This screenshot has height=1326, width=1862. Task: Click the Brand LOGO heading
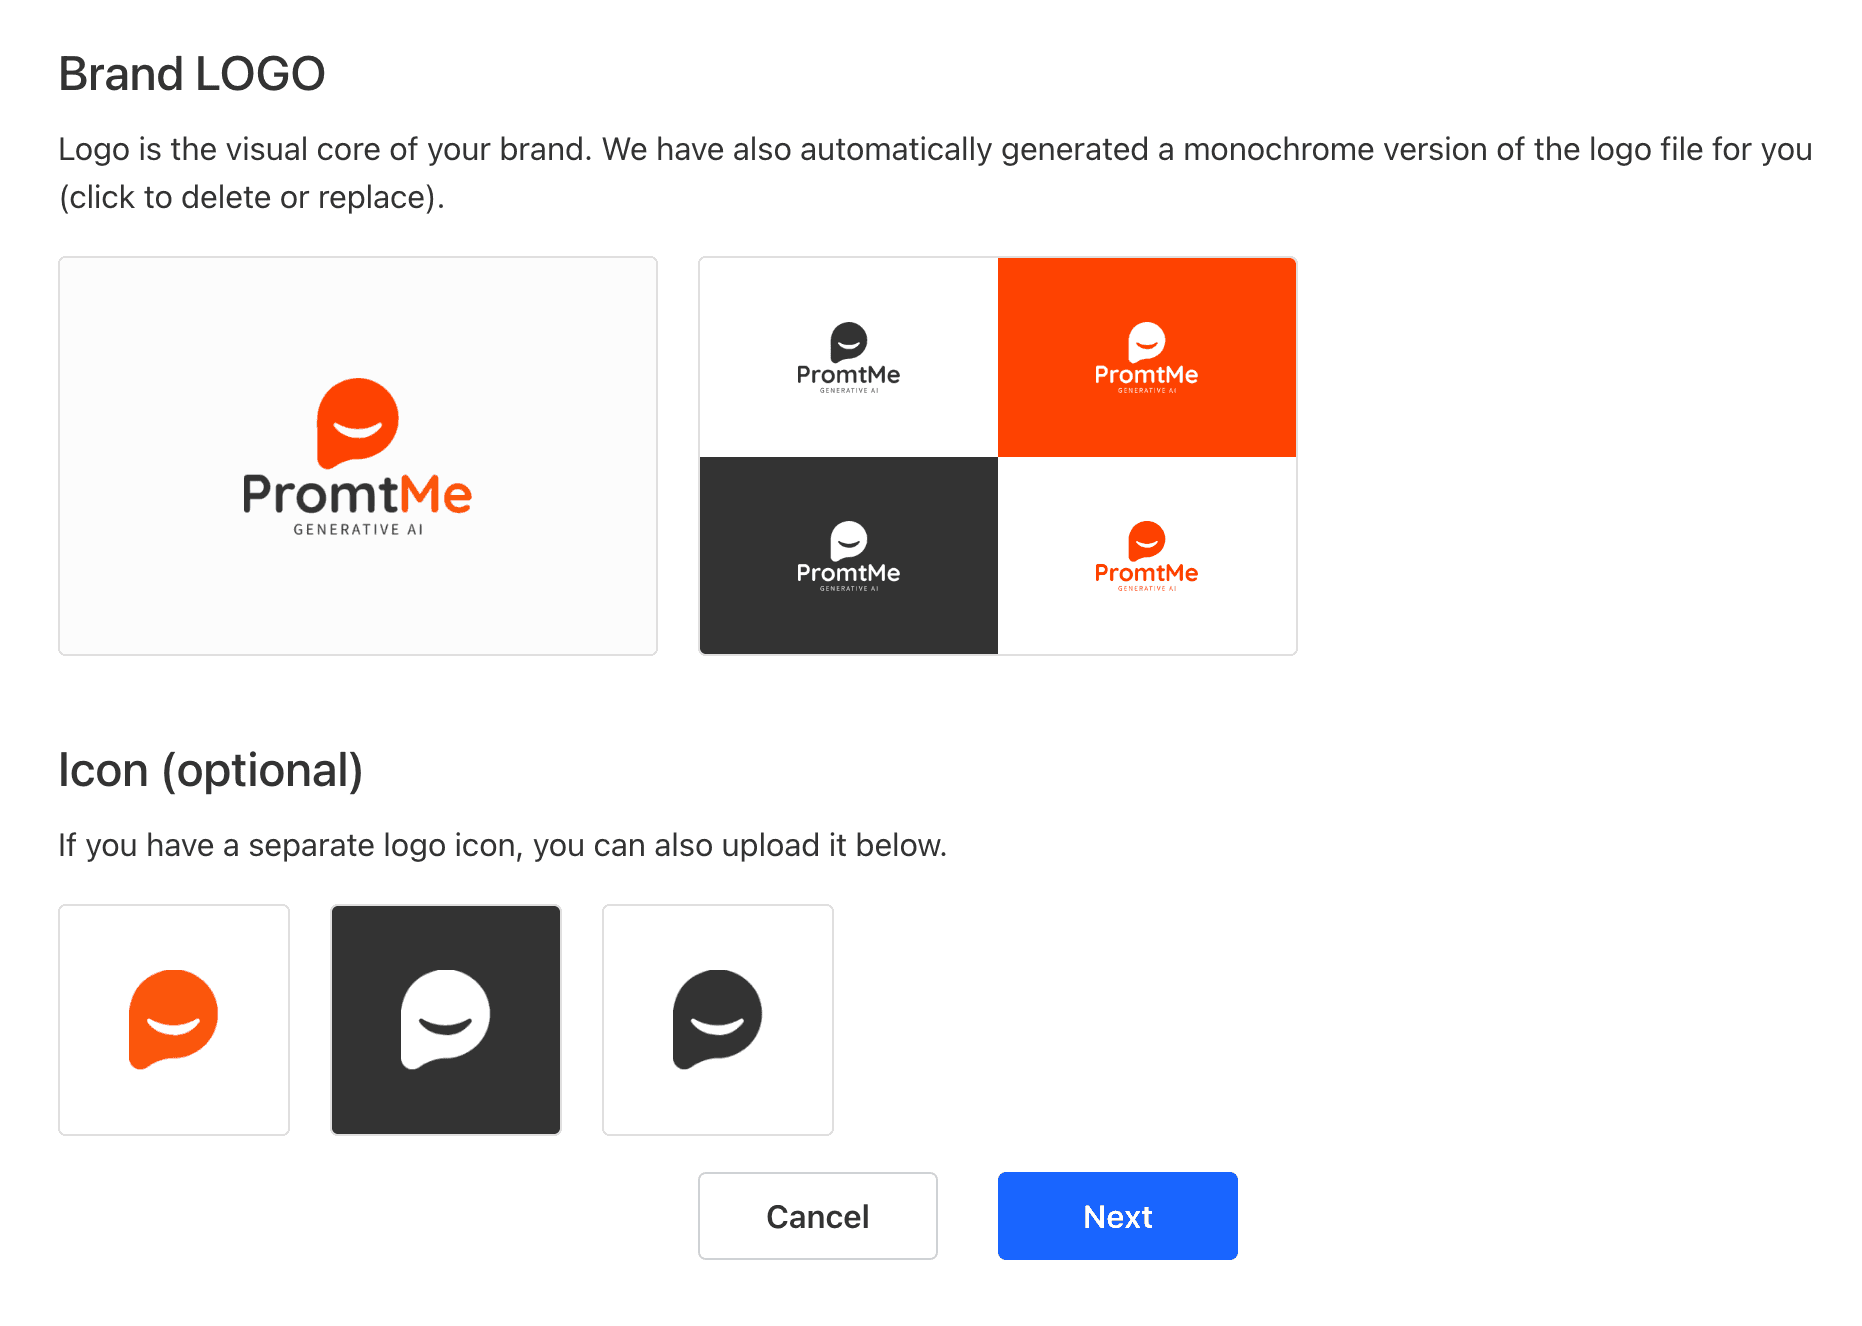192,74
